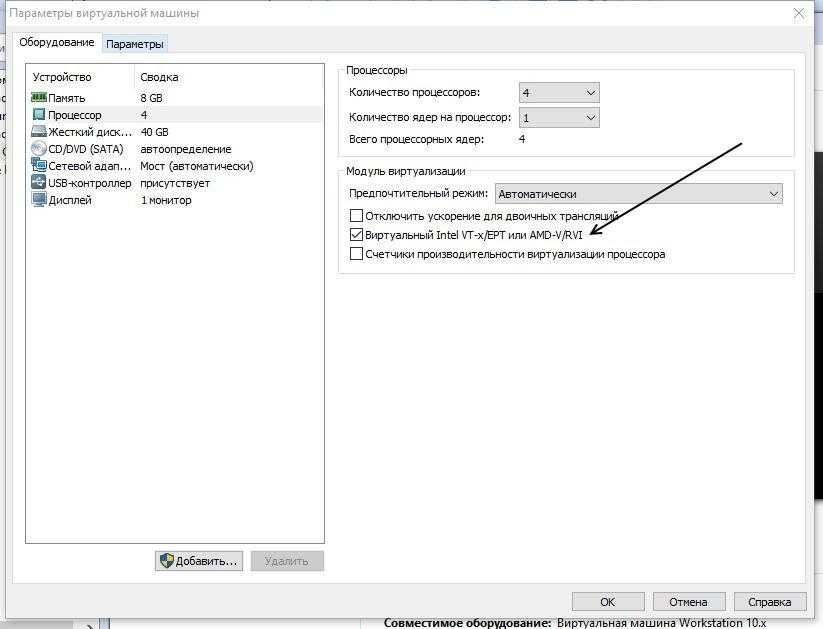
Task: Click the Сетевой адаптер network icon
Action: 39,166
